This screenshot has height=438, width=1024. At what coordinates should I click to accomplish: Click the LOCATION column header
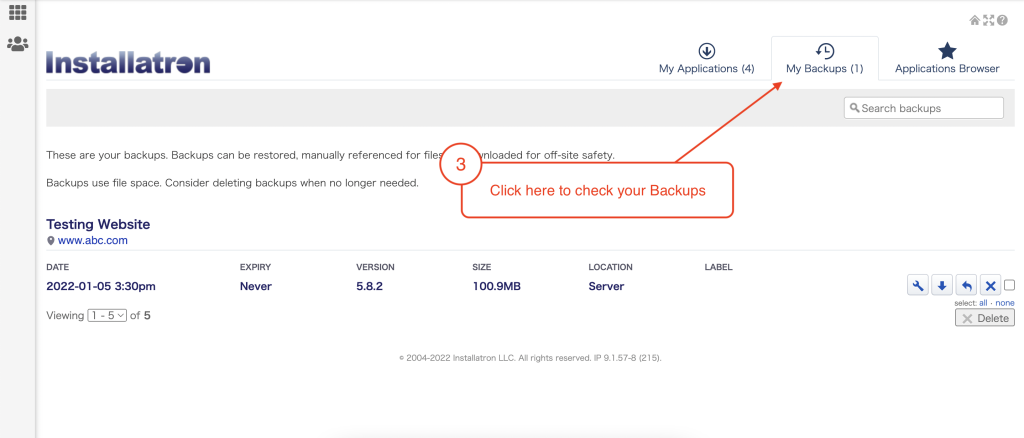pyautogui.click(x=611, y=267)
